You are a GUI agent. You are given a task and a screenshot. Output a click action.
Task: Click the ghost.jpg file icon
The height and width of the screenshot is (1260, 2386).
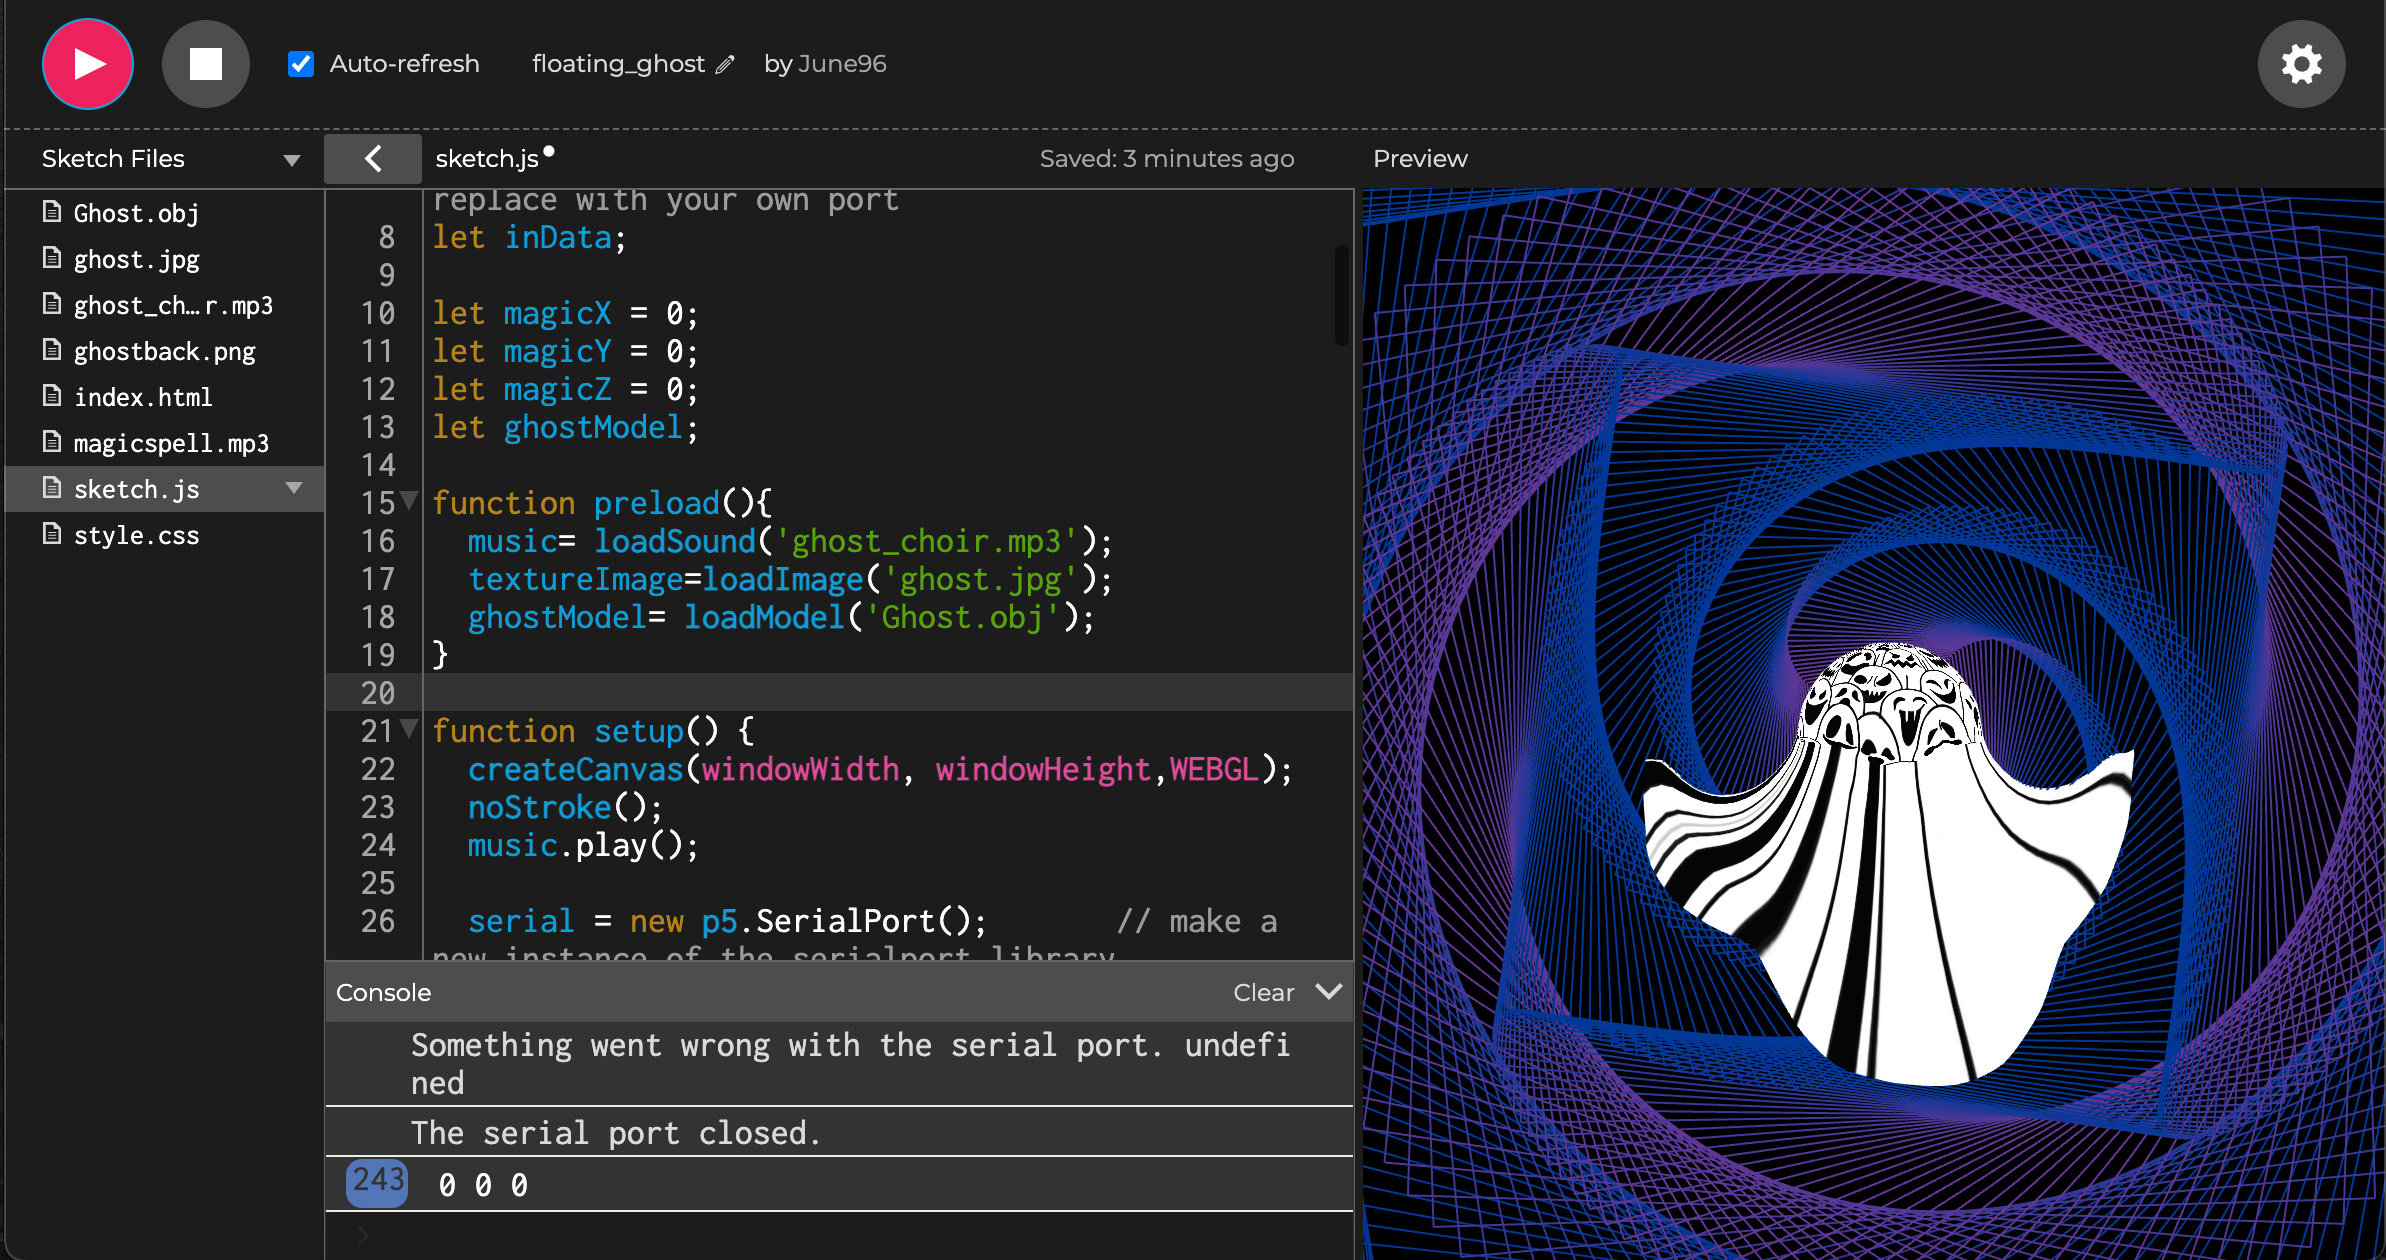coord(52,257)
